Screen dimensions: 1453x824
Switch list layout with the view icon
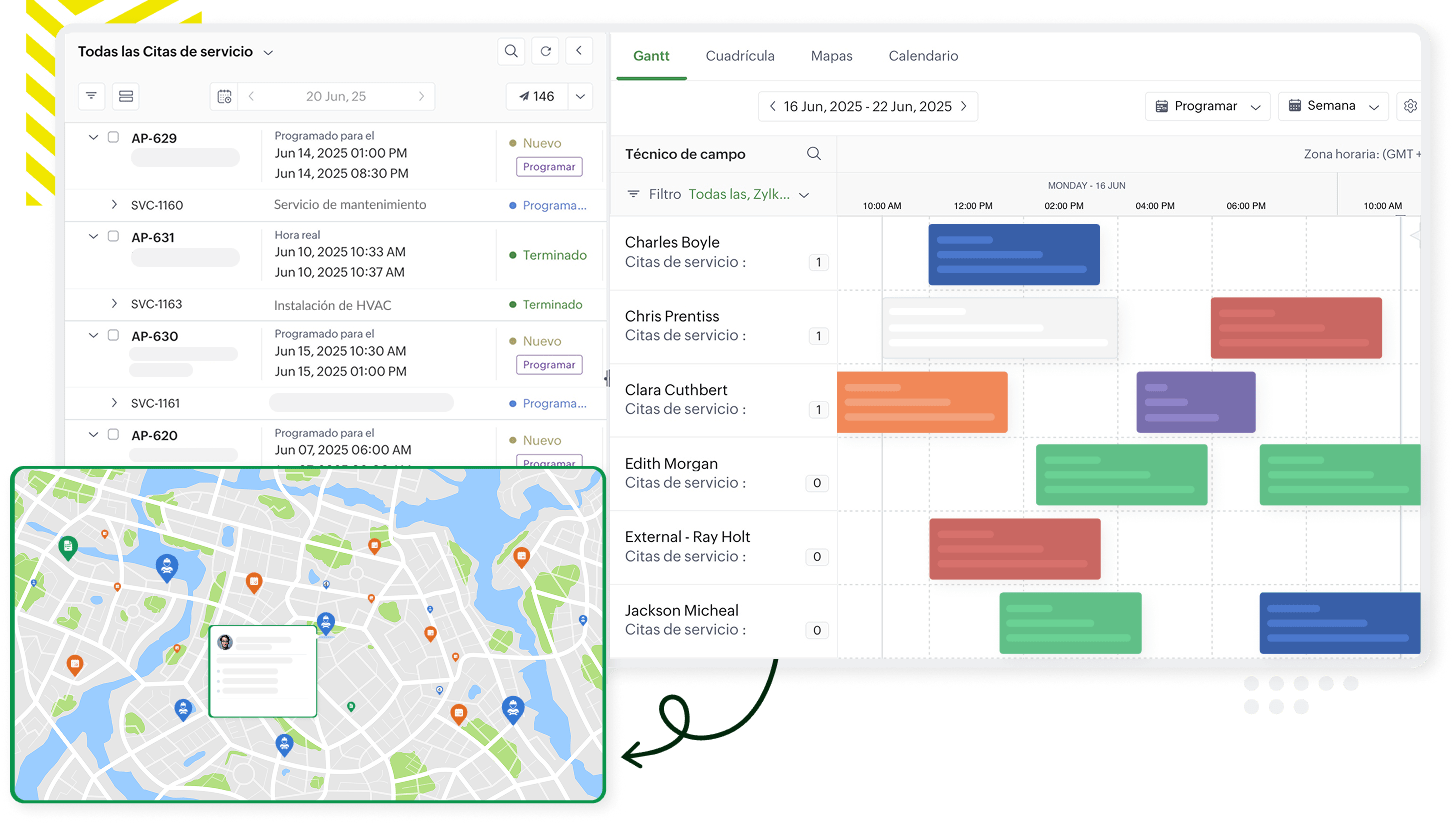pyautogui.click(x=125, y=96)
